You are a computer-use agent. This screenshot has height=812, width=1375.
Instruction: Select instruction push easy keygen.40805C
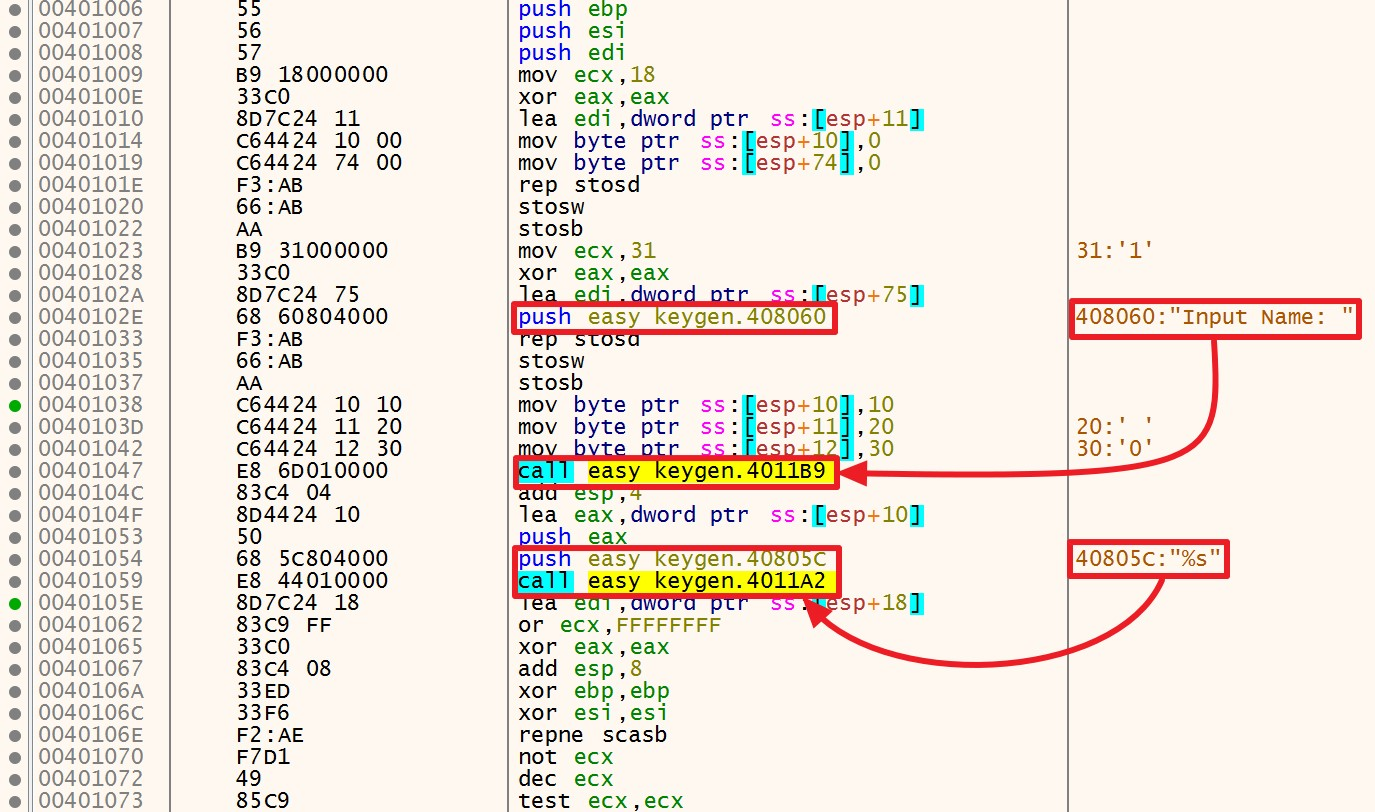[673, 559]
